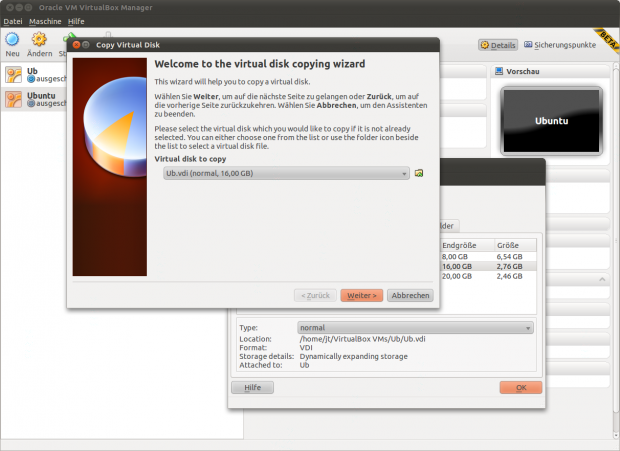Viewport: 620px width, 451px height.
Task: Select the 16,00 GB disk row
Action: [488, 266]
